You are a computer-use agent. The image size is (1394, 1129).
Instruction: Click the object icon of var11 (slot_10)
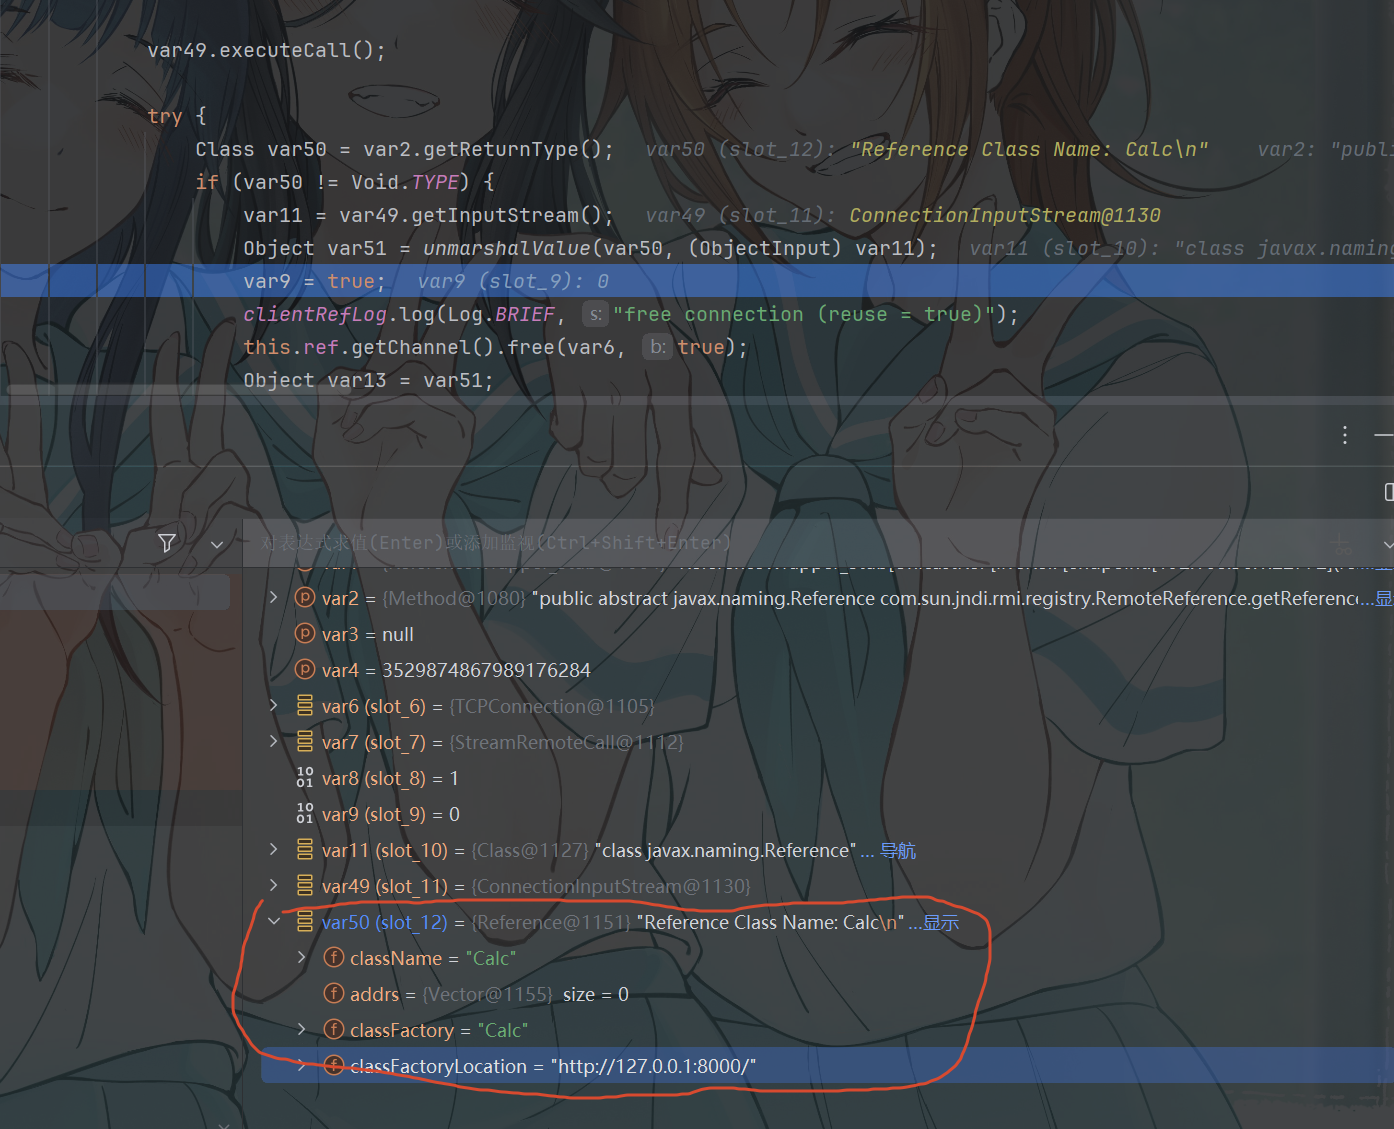(x=305, y=849)
